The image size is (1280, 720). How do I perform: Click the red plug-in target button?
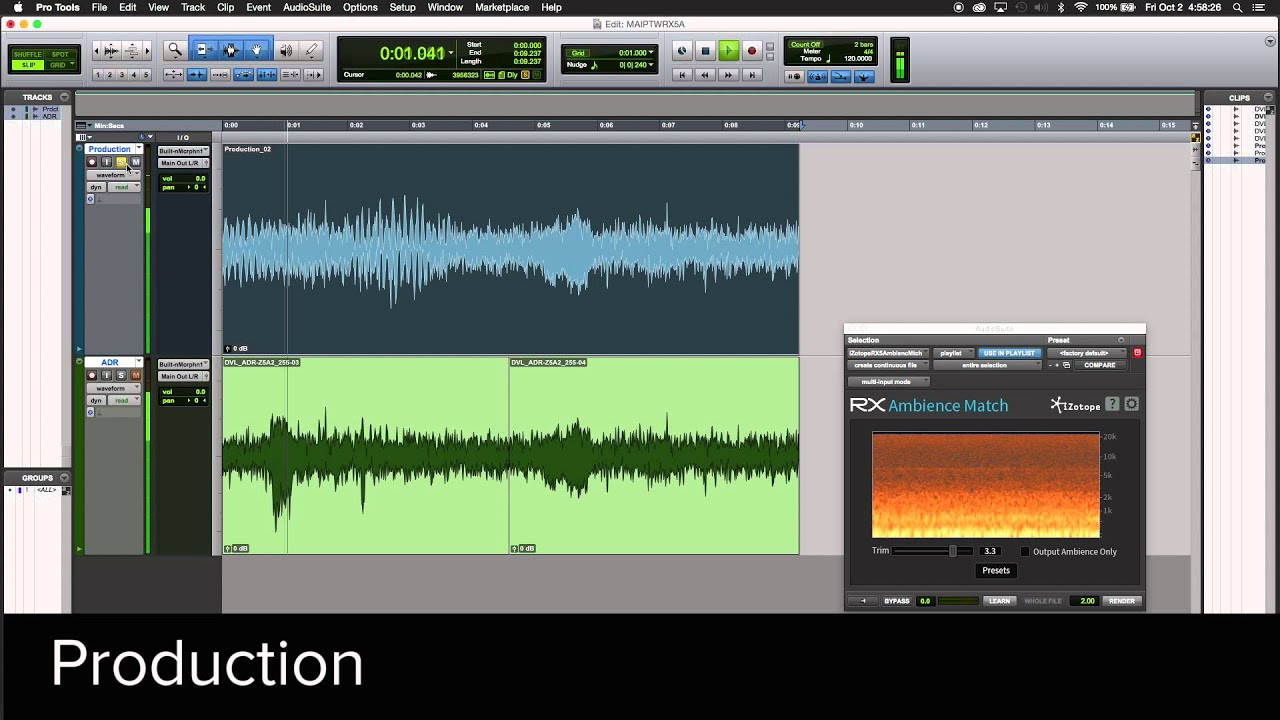1137,353
